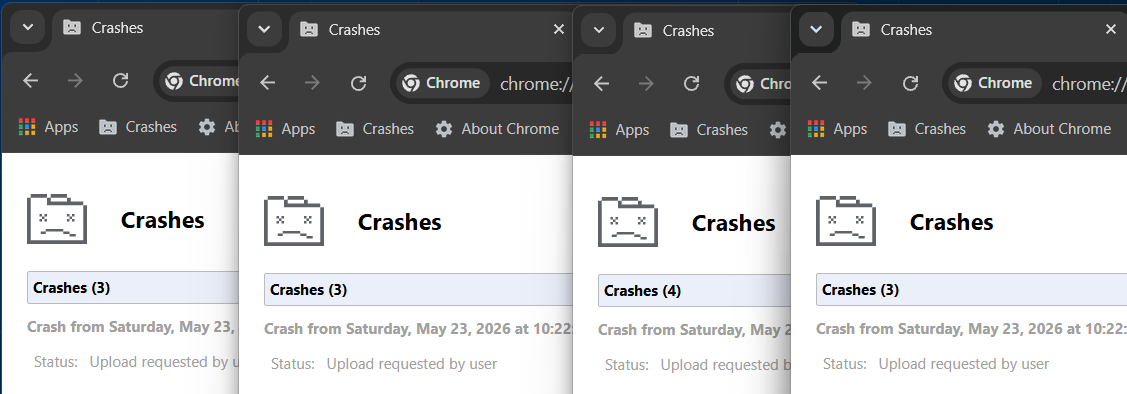Focus the chrome:// address field in rightmost window
Image resolution: width=1127 pixels, height=394 pixels.
coord(1089,83)
